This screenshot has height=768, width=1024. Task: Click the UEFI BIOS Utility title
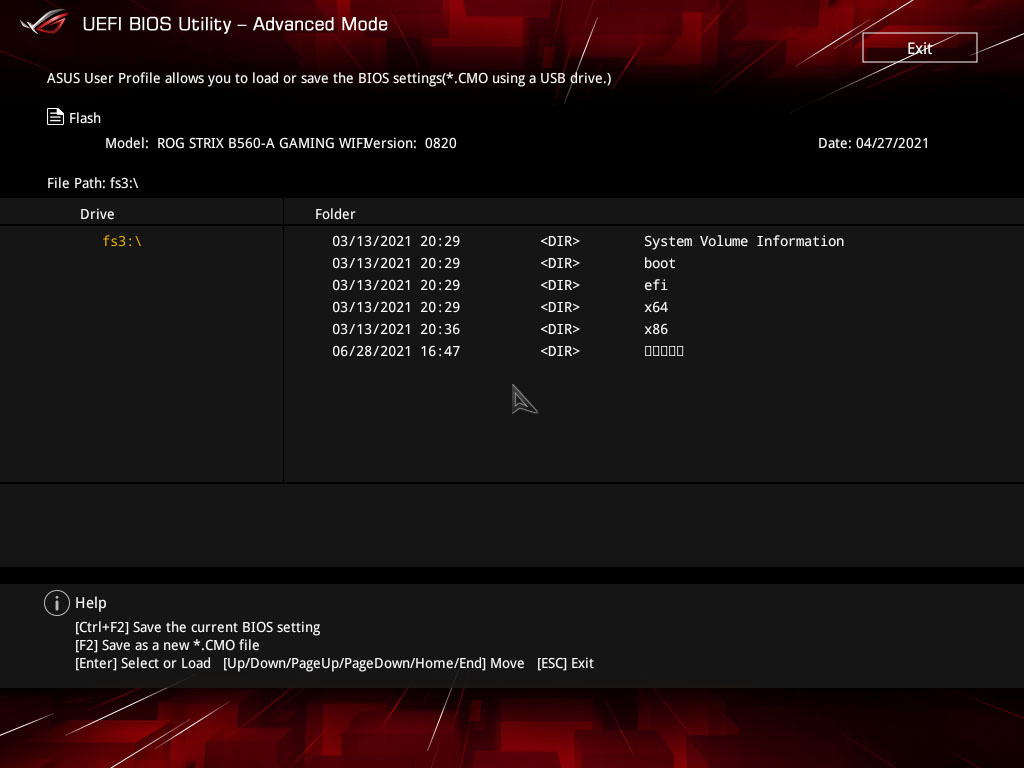click(235, 24)
